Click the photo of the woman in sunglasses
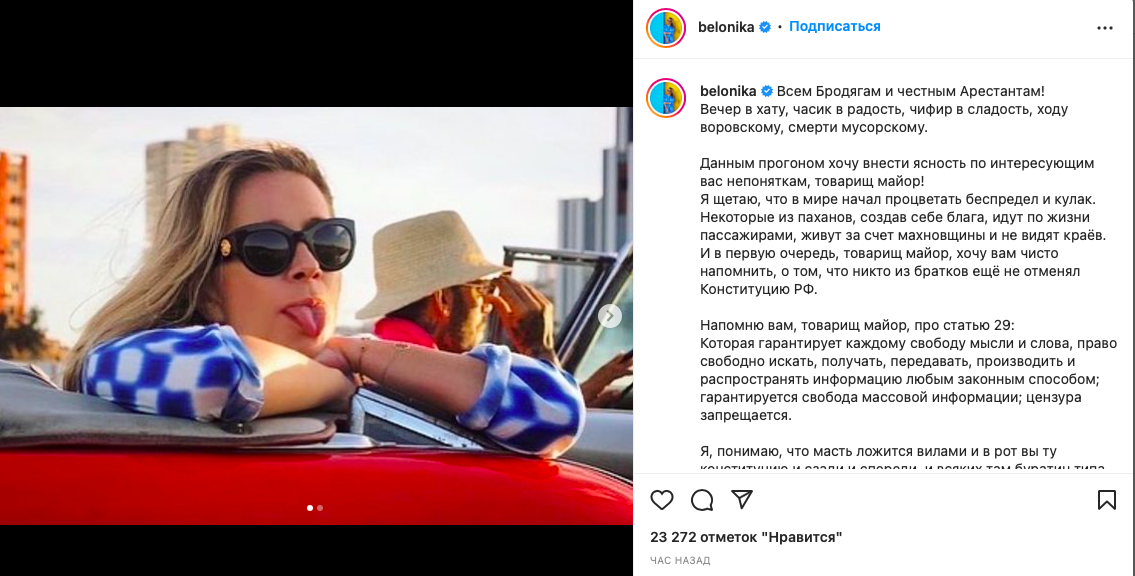This screenshot has height=576, width=1135. coord(316,315)
